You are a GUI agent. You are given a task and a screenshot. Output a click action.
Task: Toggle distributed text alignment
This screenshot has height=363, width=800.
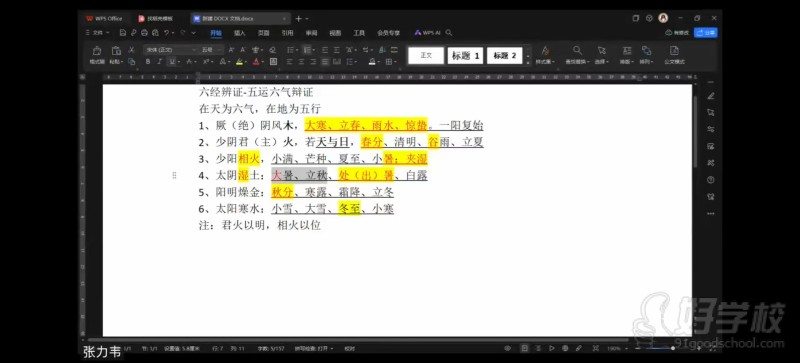pyautogui.click(x=337, y=62)
